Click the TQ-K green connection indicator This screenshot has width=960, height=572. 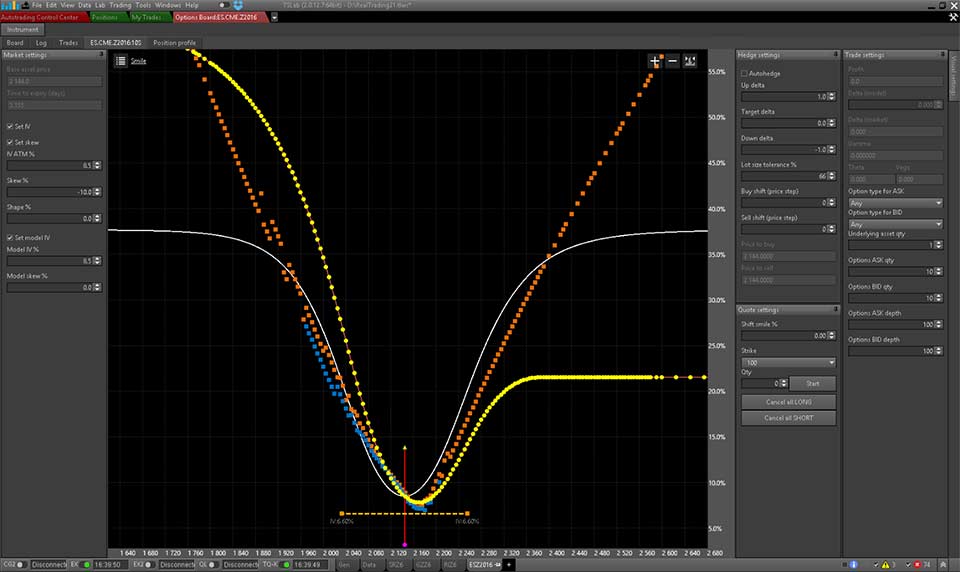pos(286,564)
